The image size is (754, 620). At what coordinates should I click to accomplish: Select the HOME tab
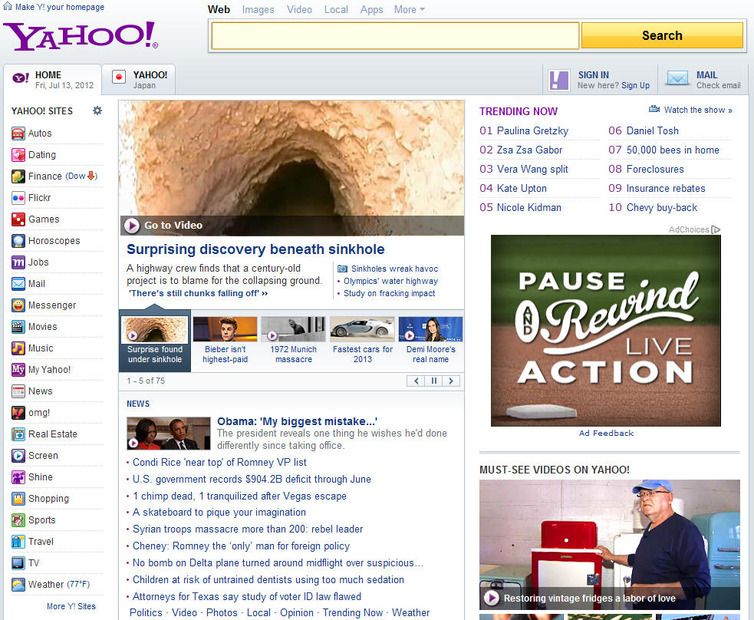pos(52,79)
